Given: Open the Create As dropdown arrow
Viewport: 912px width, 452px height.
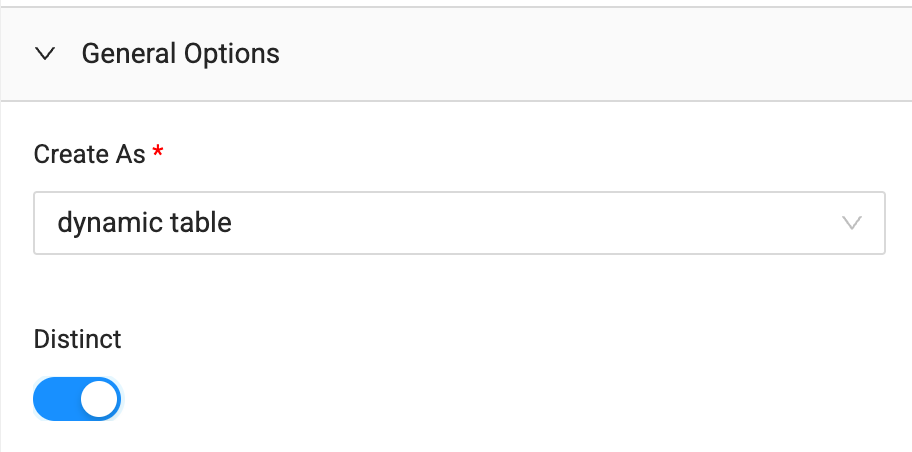Looking at the screenshot, I should pos(852,223).
